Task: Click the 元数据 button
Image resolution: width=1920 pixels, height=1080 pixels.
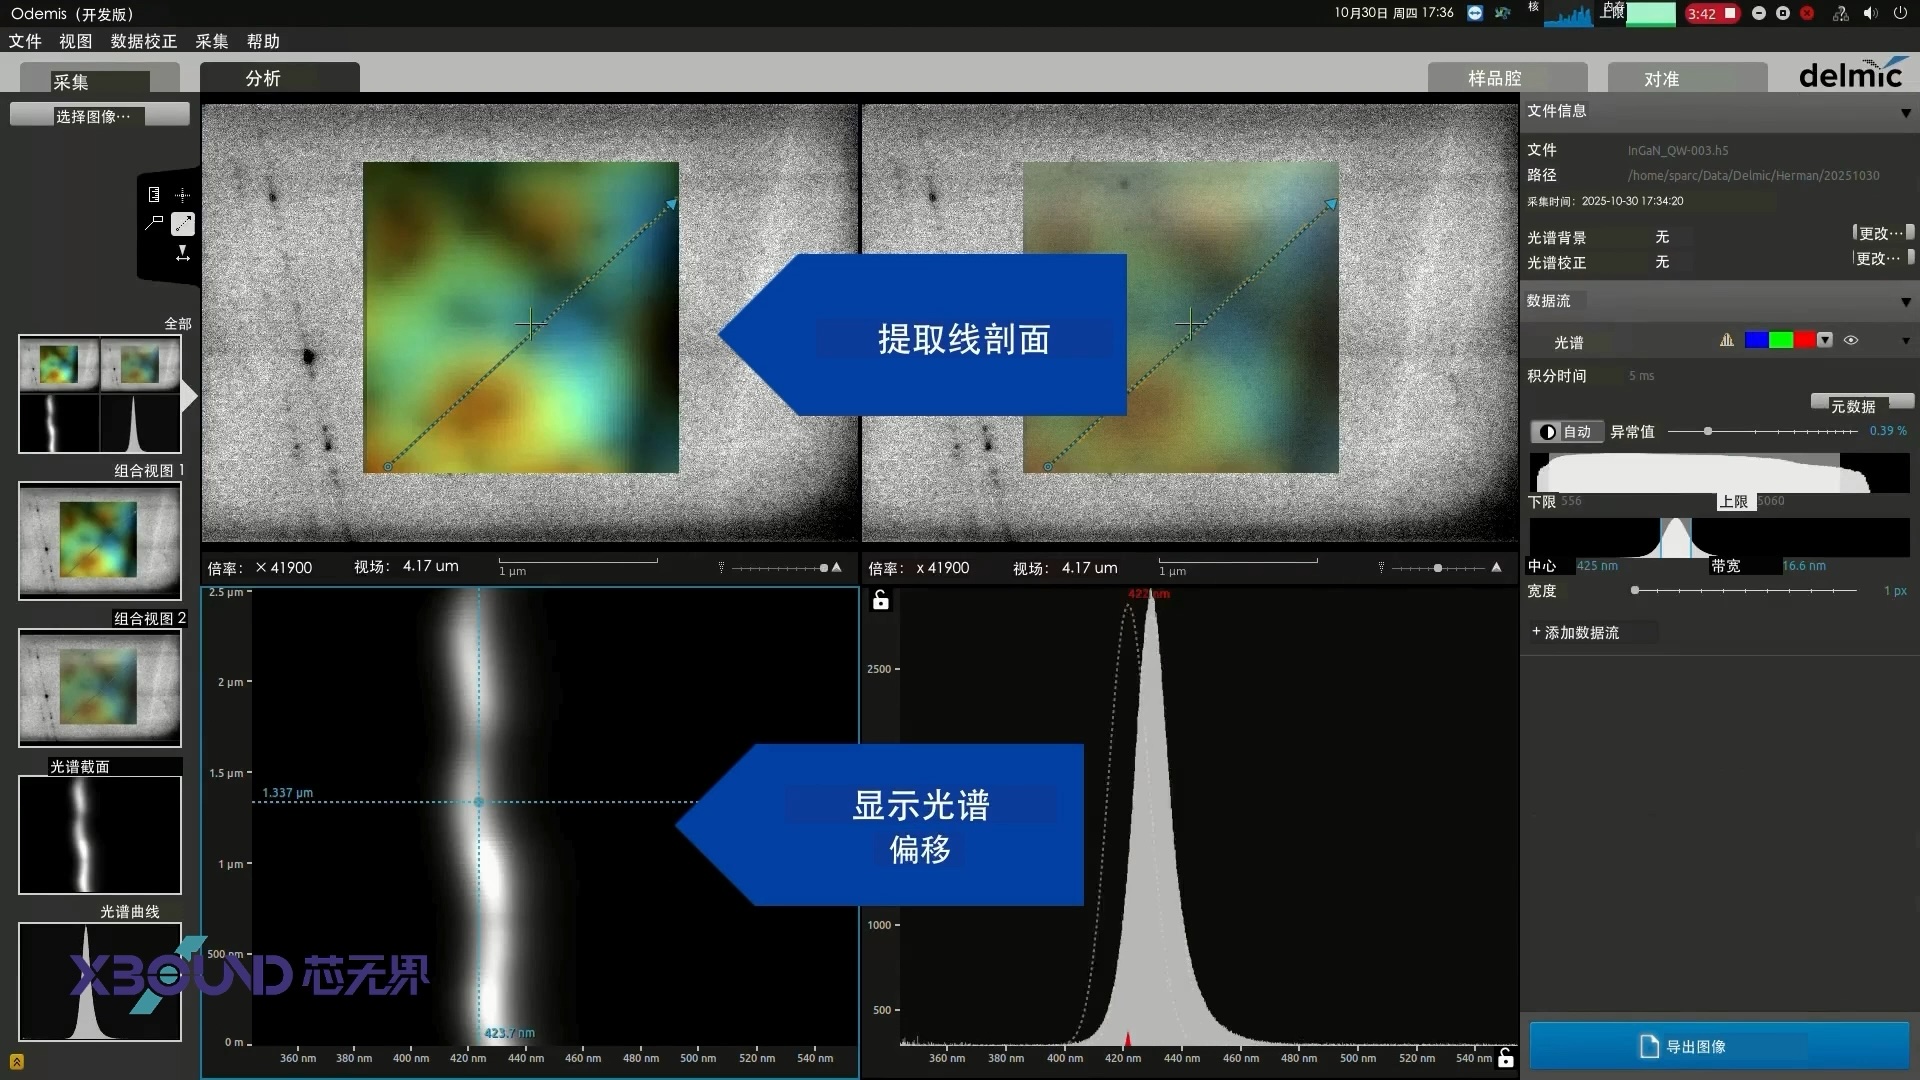Action: coord(1862,403)
